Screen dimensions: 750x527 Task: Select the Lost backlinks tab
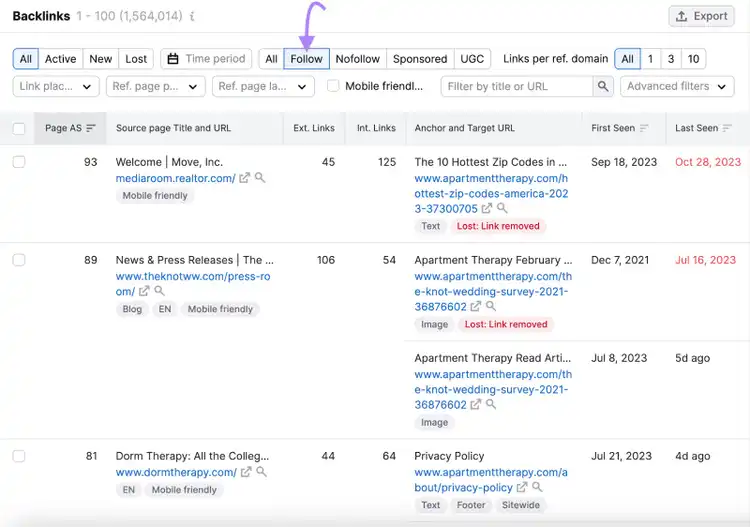tap(136, 59)
